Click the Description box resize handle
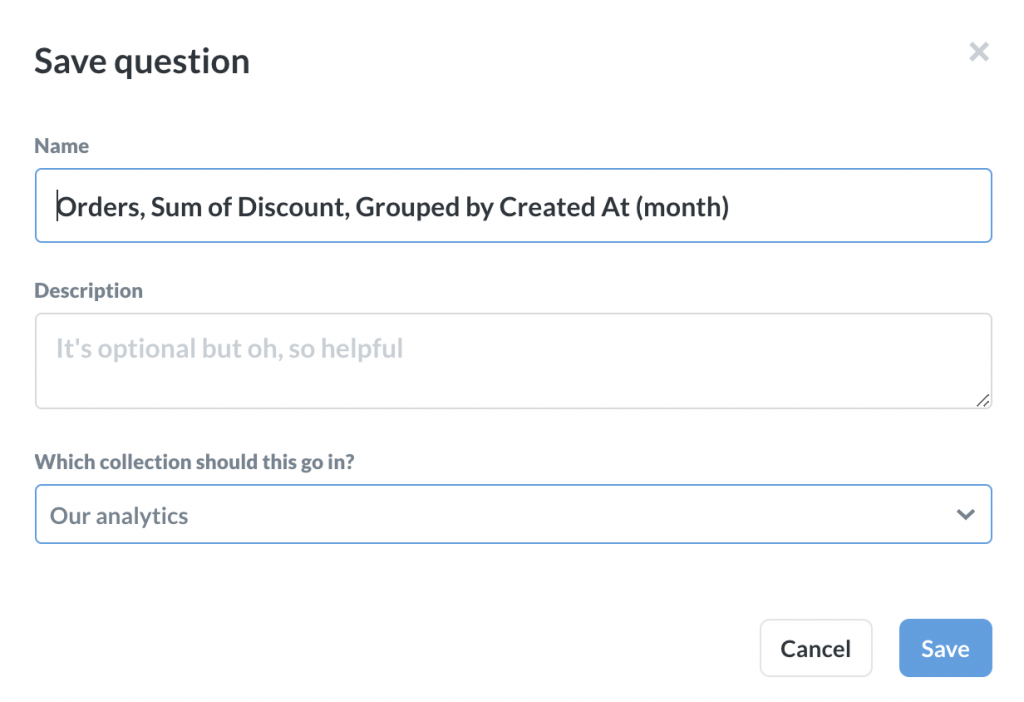 (x=982, y=400)
